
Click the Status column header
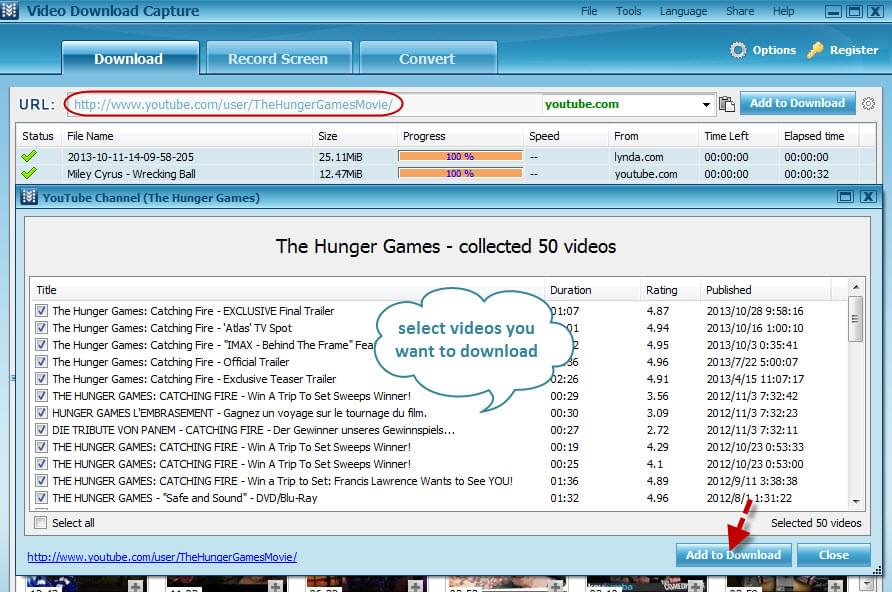click(x=38, y=136)
